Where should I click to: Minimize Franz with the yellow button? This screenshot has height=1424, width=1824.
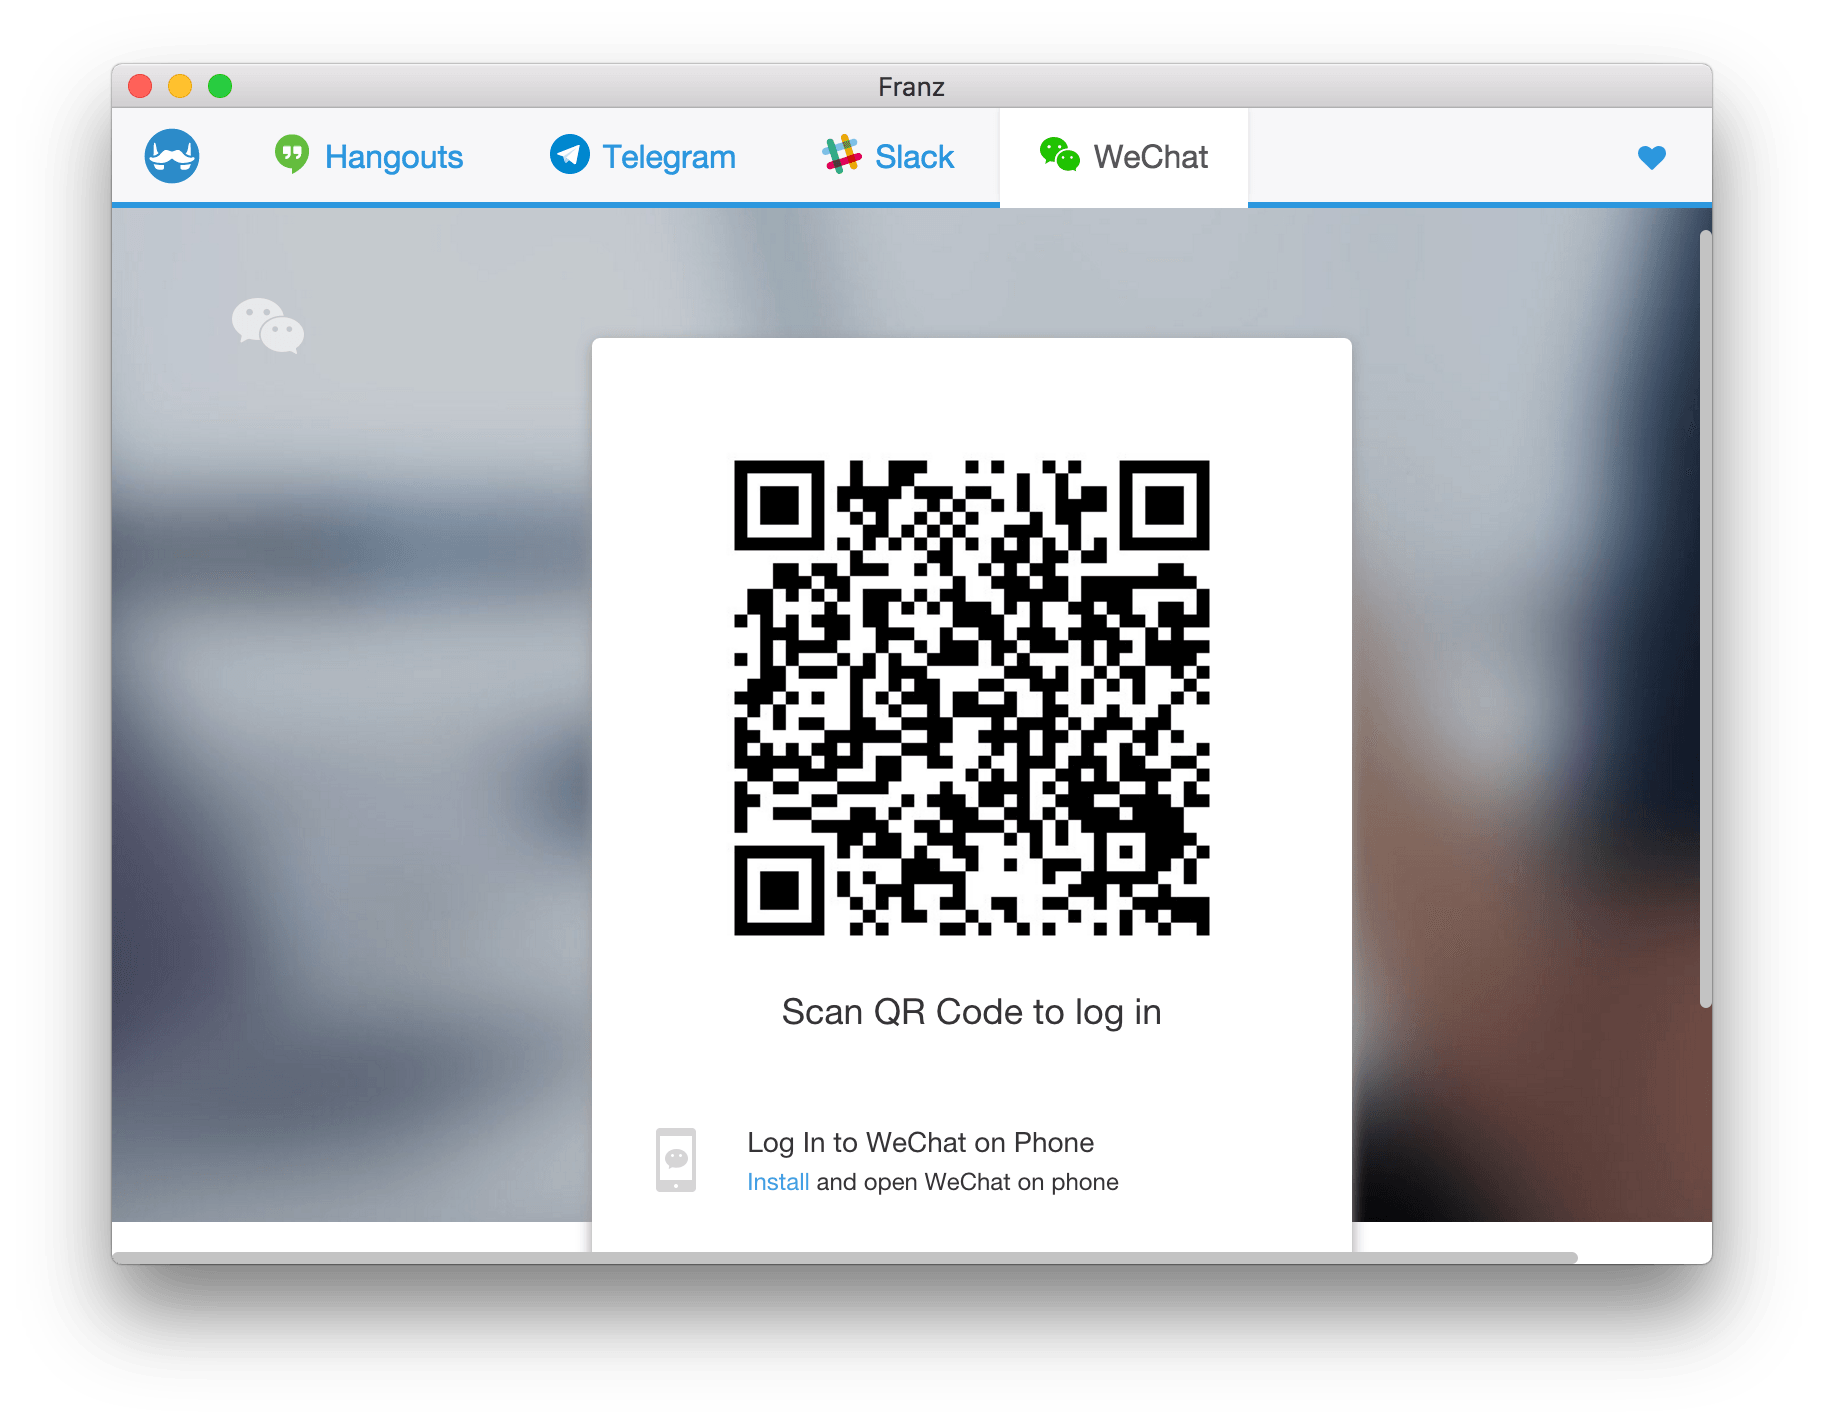click(x=180, y=86)
